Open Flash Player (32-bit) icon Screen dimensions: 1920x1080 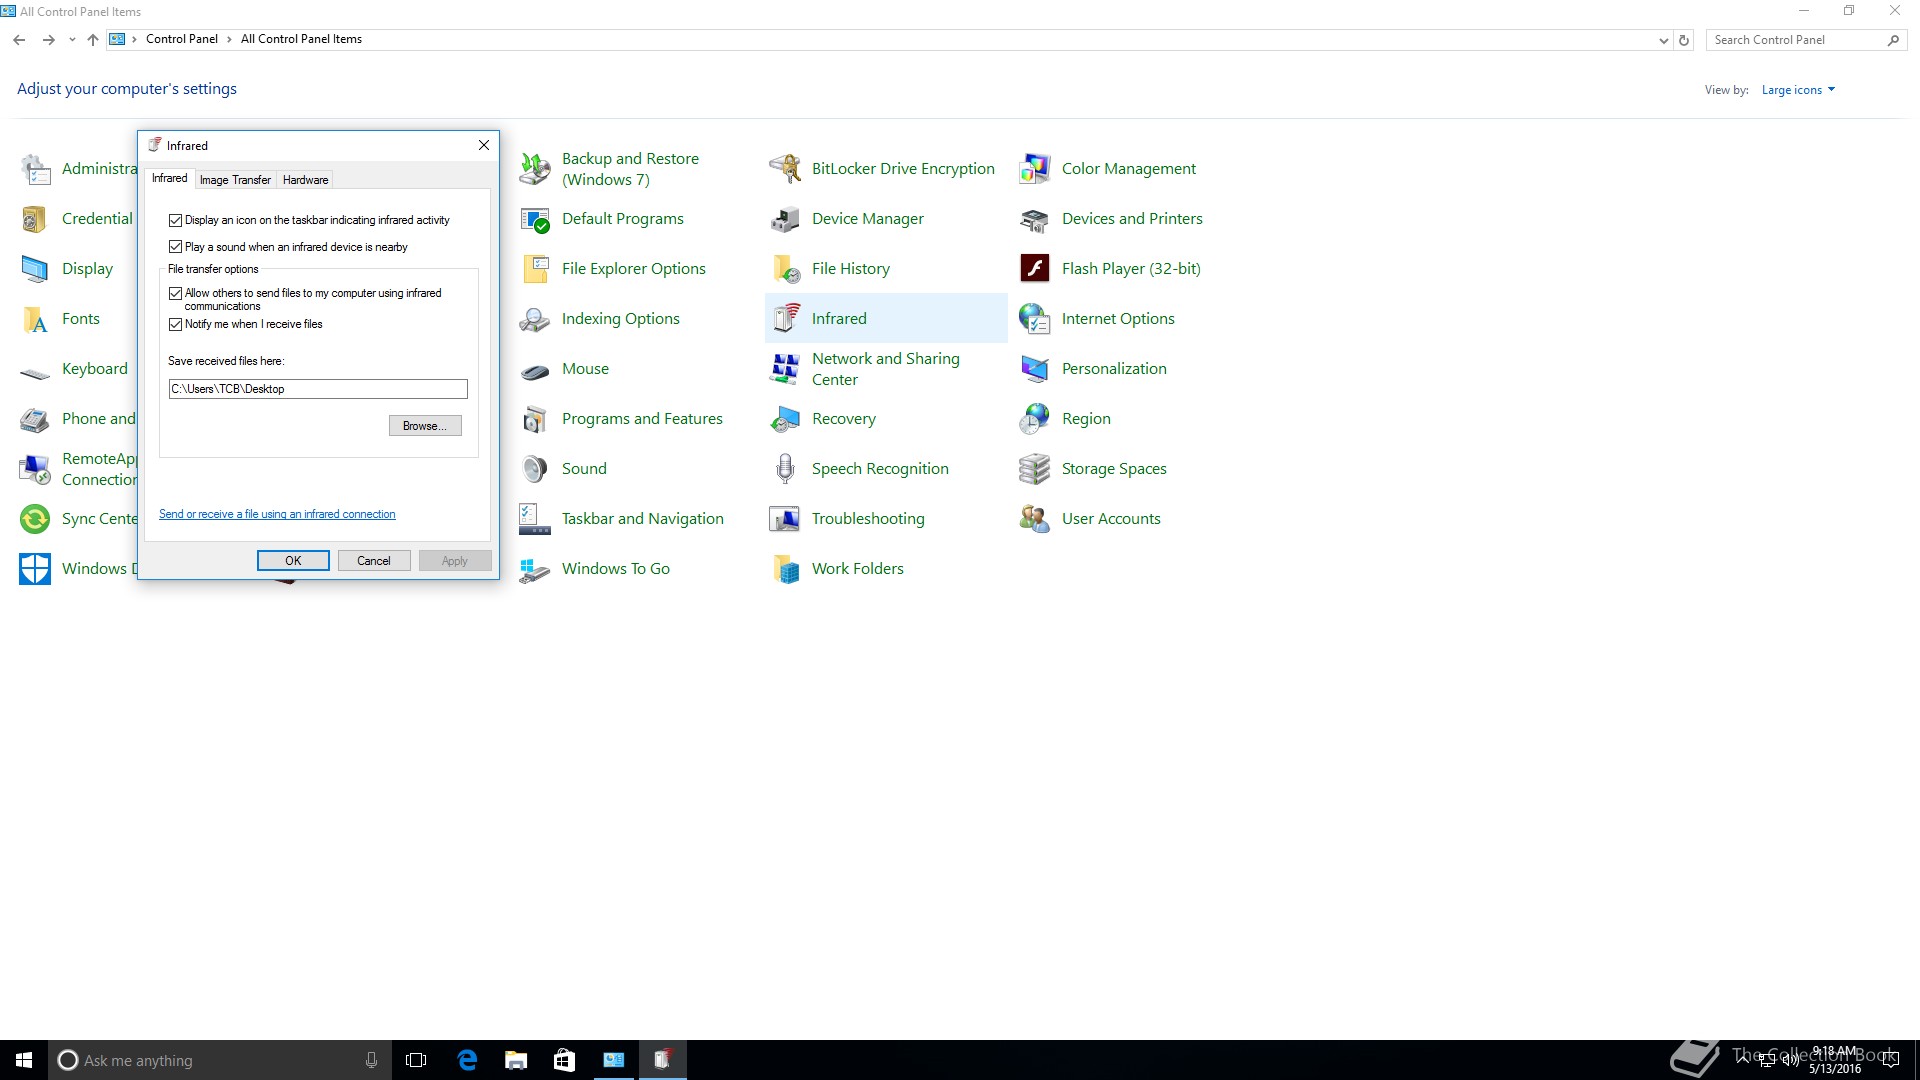point(1035,269)
